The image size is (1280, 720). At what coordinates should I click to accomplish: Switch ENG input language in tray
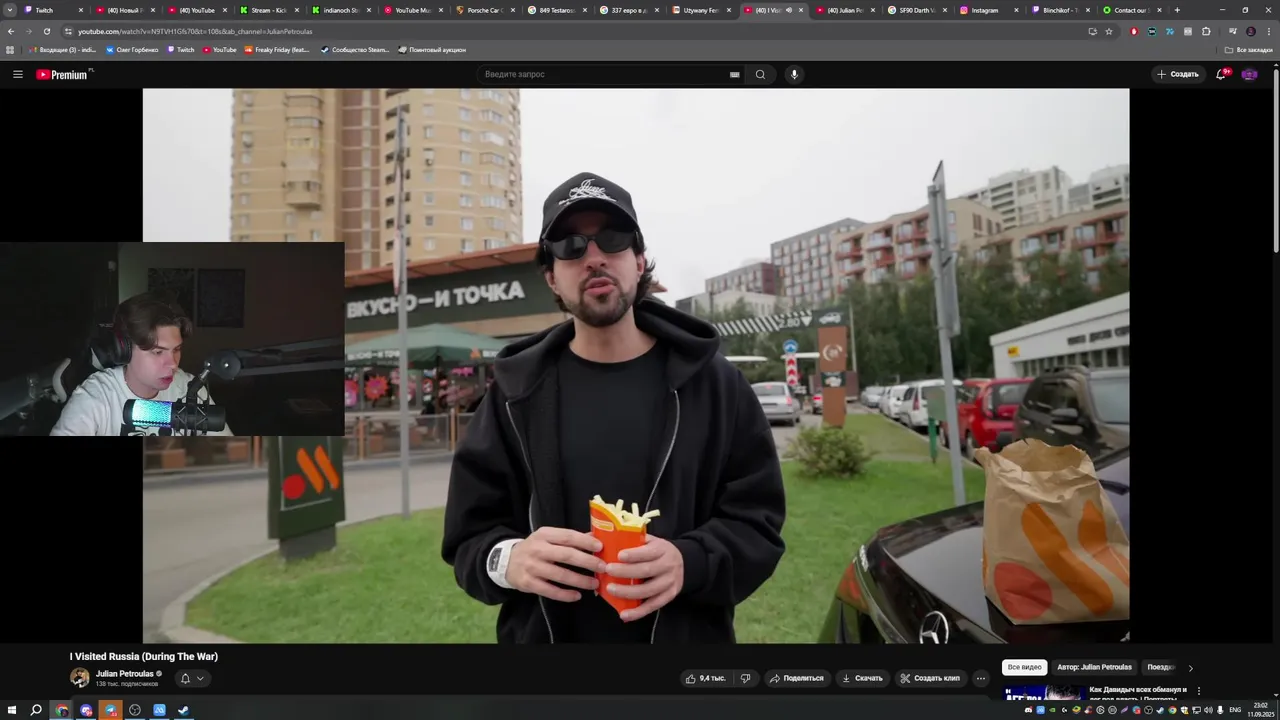[x=1234, y=710]
